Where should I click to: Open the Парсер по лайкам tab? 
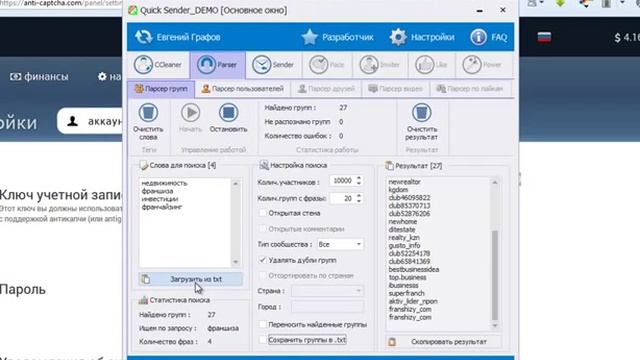point(470,89)
